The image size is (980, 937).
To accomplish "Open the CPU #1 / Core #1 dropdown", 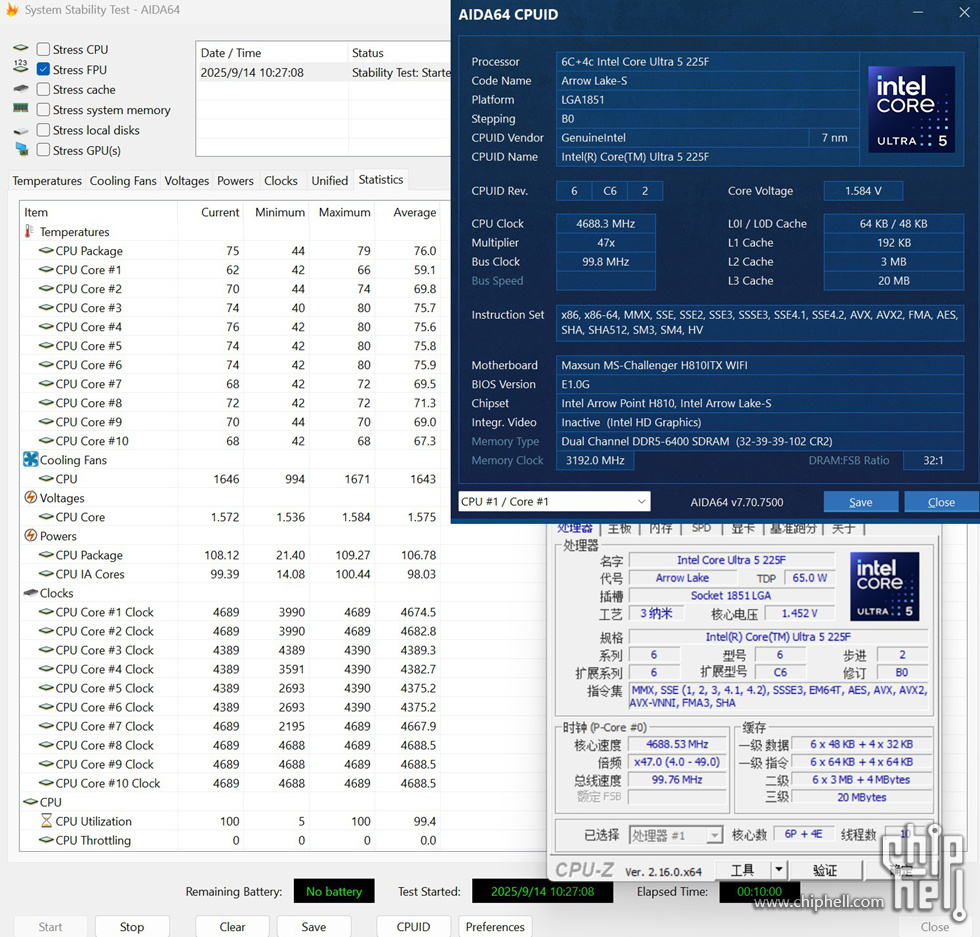I will pos(554,501).
